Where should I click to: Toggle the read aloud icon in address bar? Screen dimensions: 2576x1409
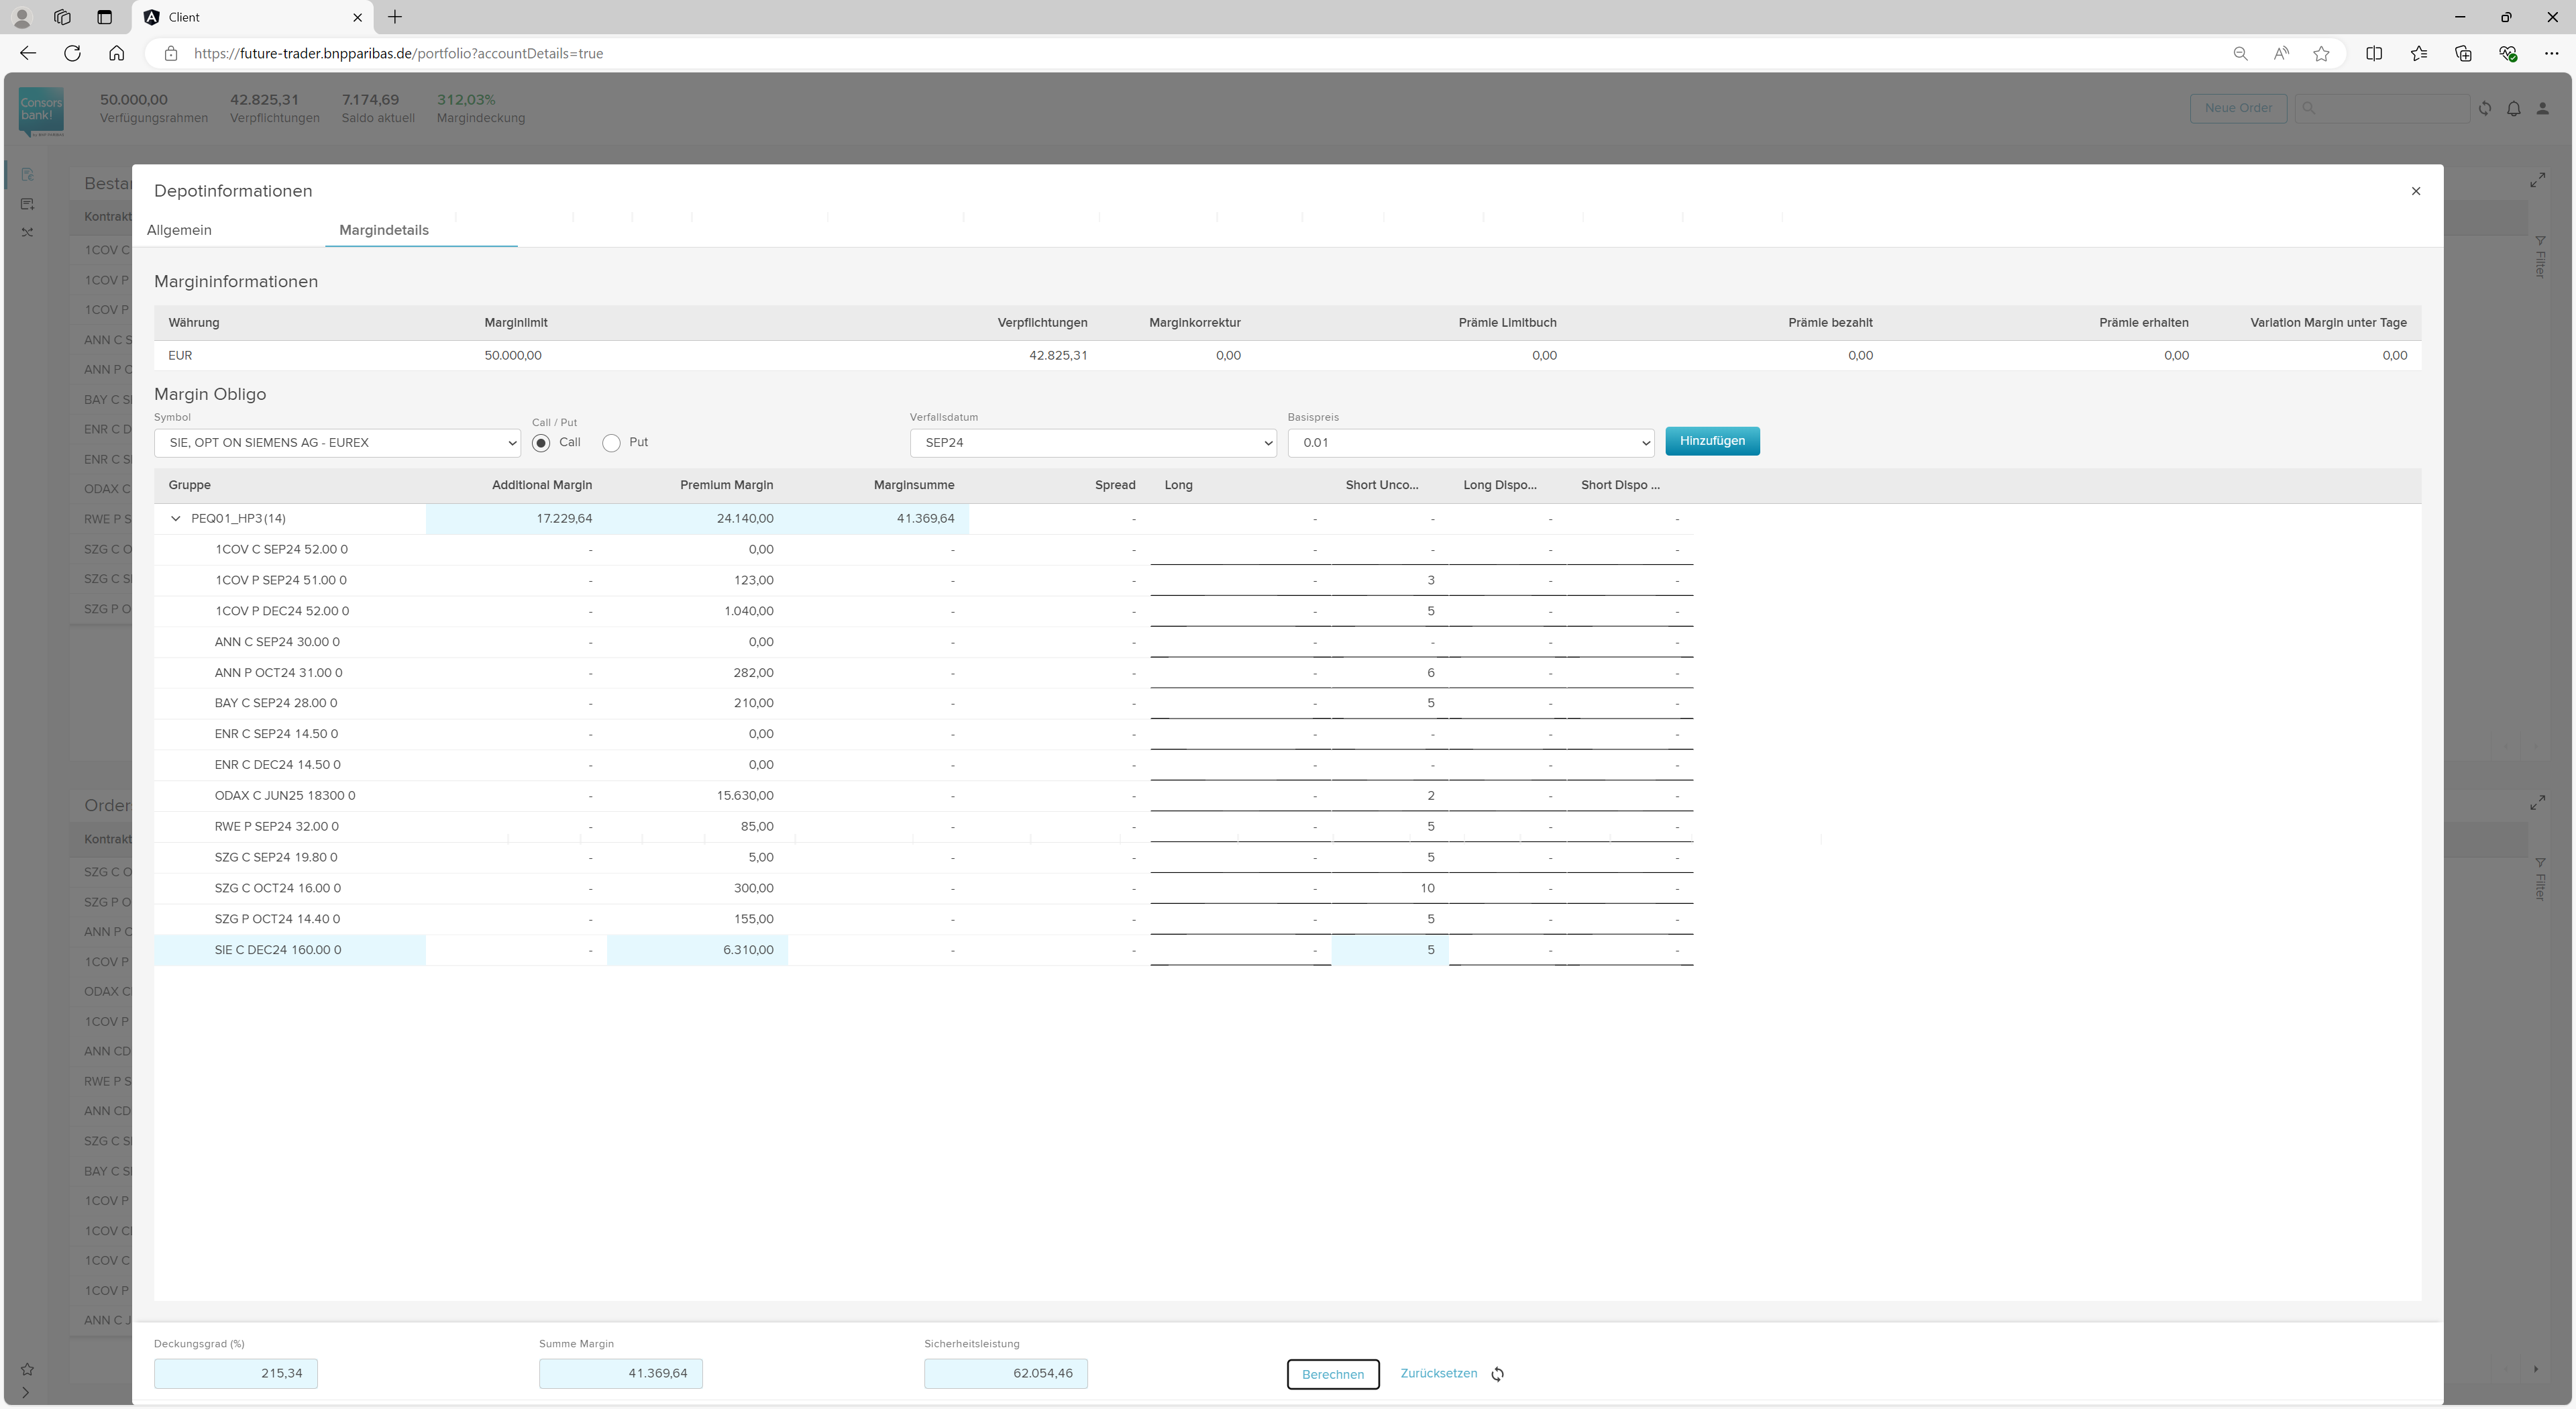(x=2281, y=54)
